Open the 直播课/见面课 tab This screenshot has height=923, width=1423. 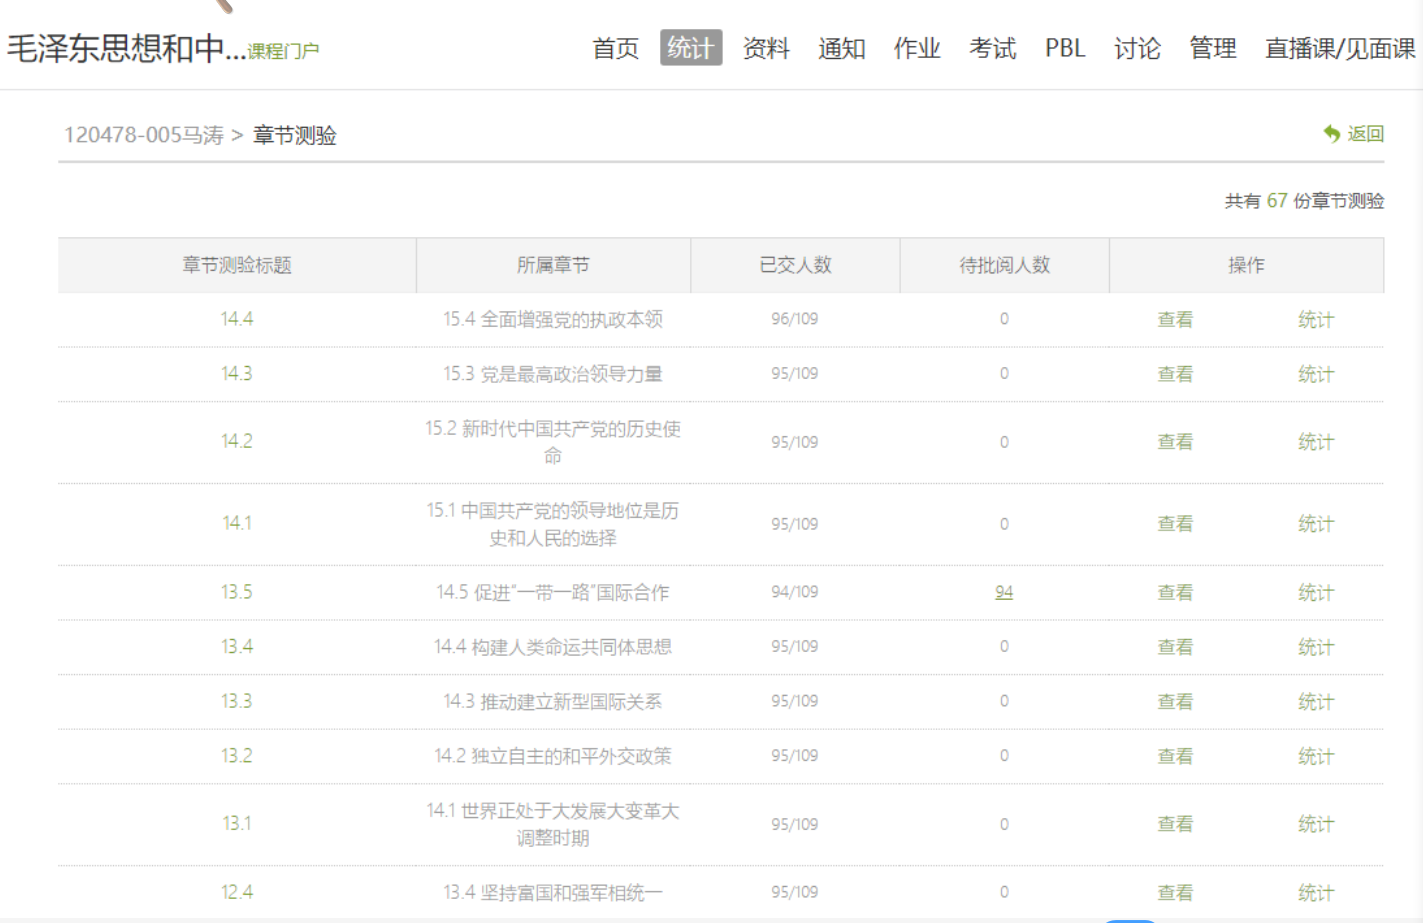pos(1339,48)
